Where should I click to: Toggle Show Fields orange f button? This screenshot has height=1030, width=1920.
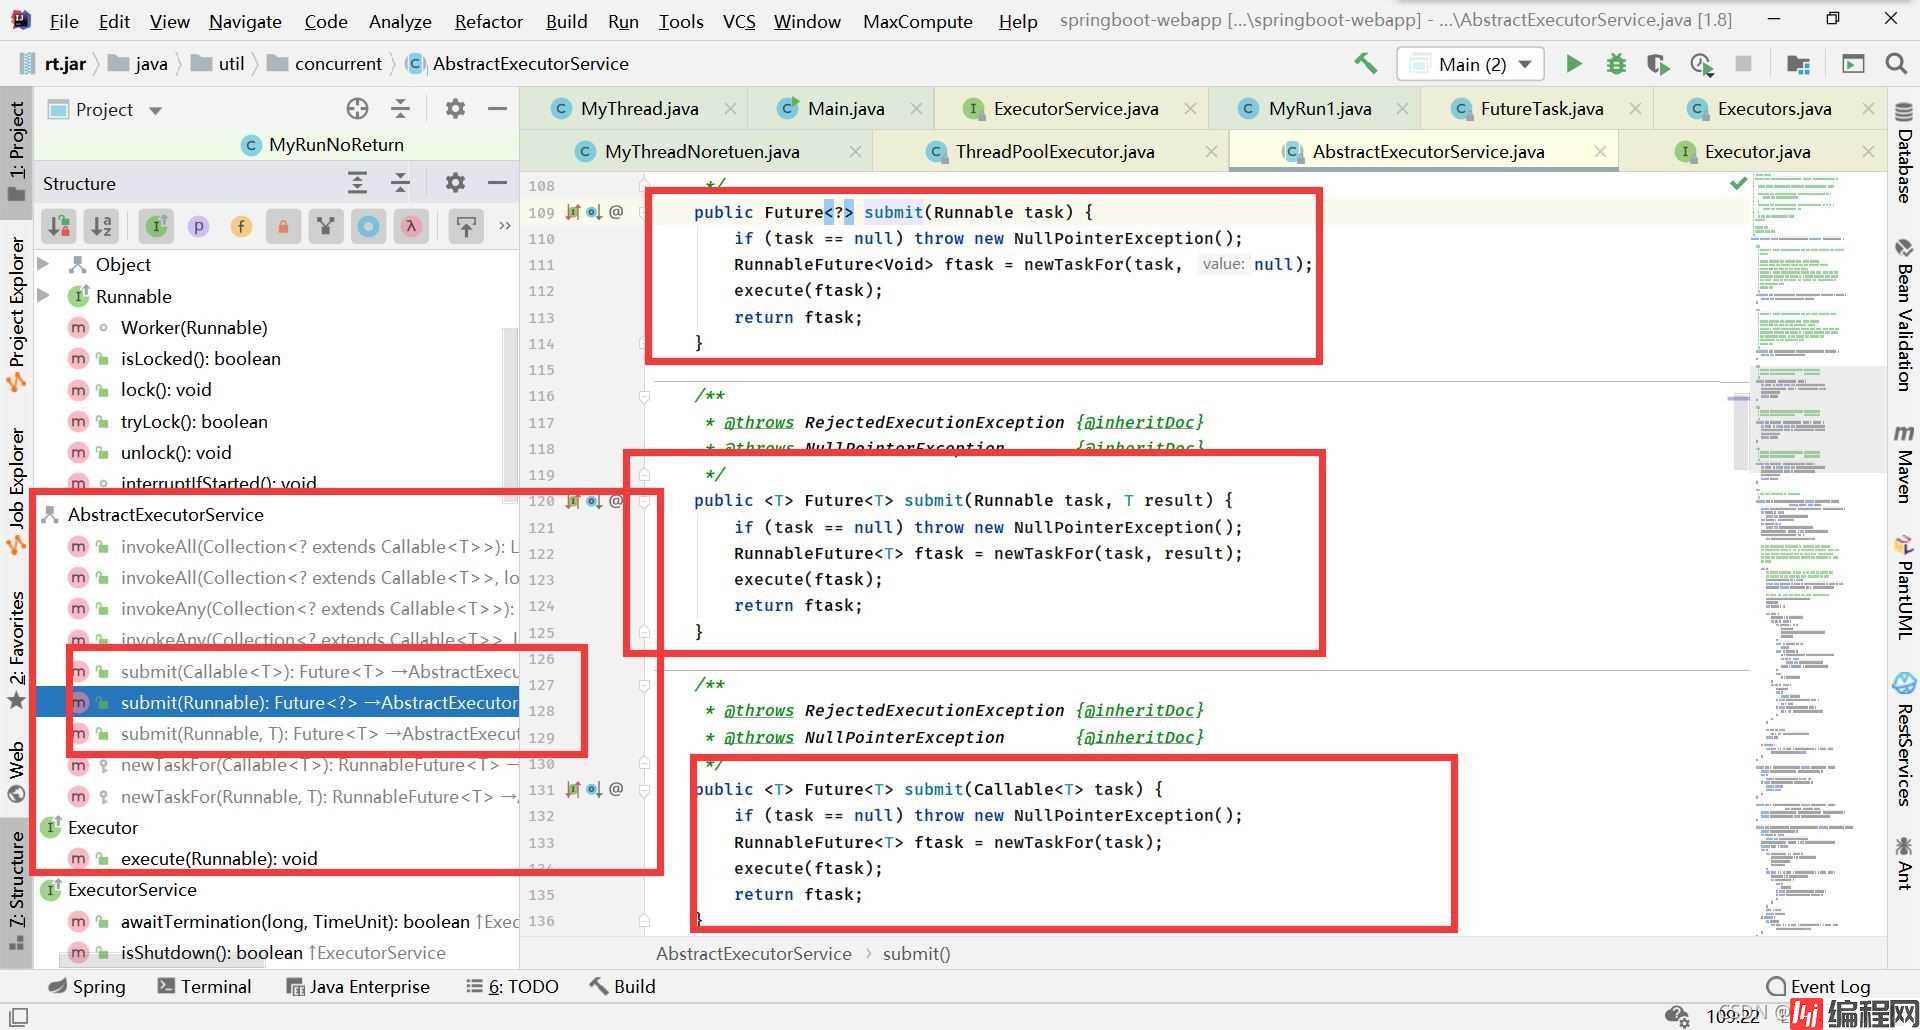tap(241, 226)
